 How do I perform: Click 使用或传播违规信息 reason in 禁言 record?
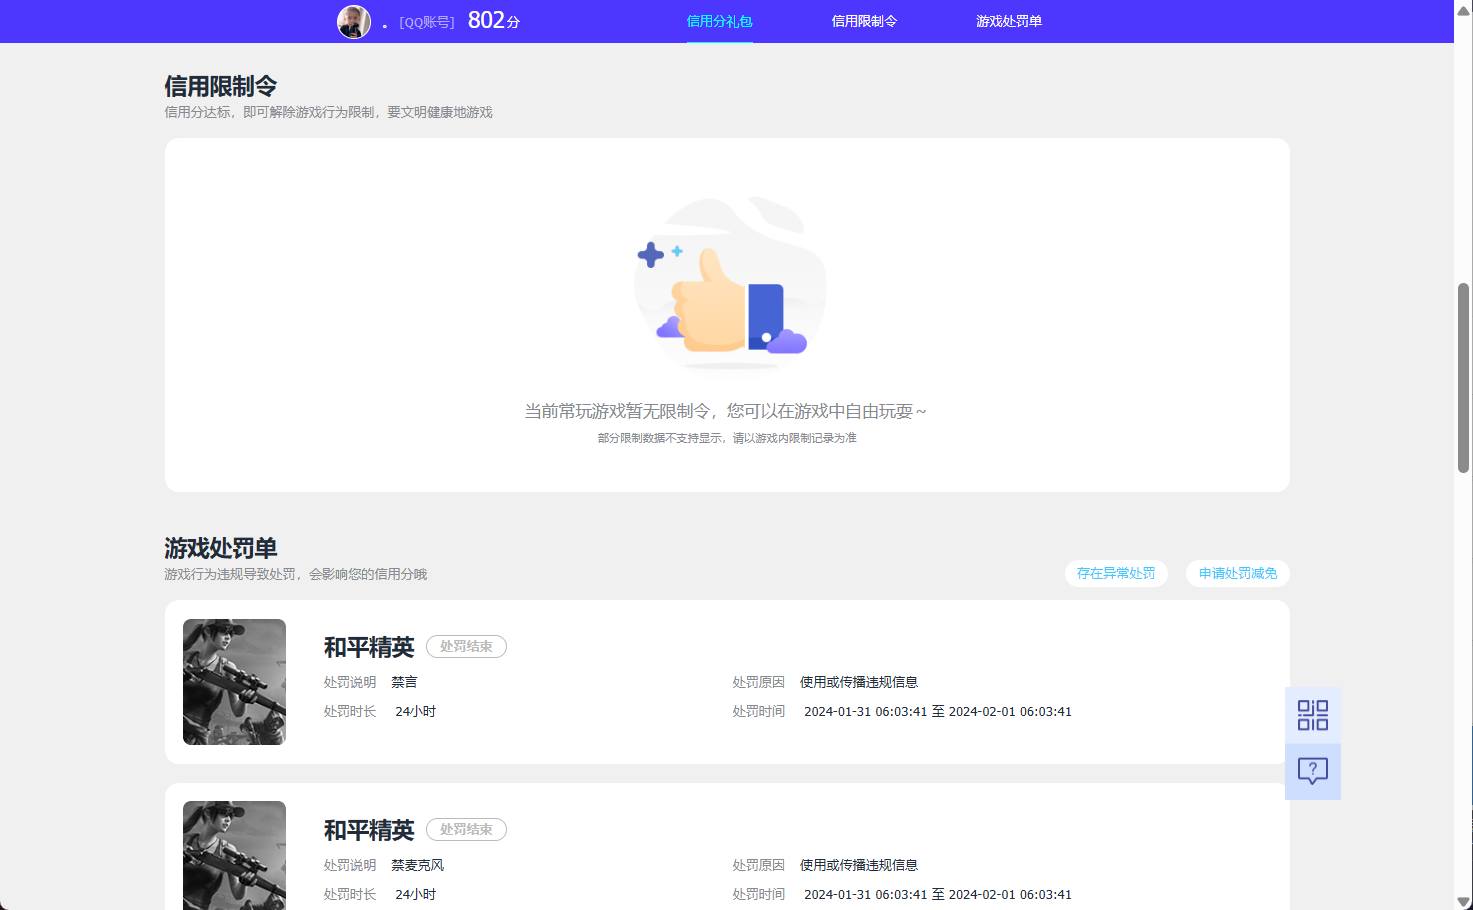pyautogui.click(x=859, y=682)
